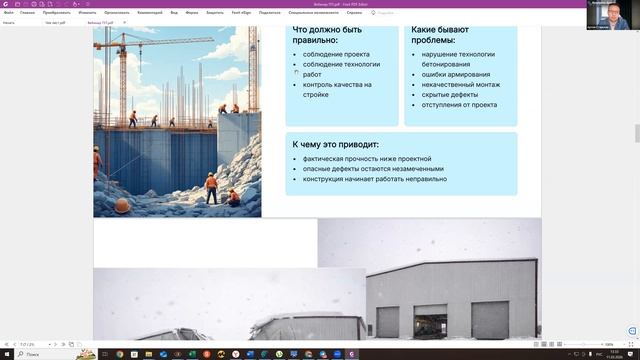Click the vertical scrollbar thumb
Screen dimensions: 640x360
click(x=637, y=133)
